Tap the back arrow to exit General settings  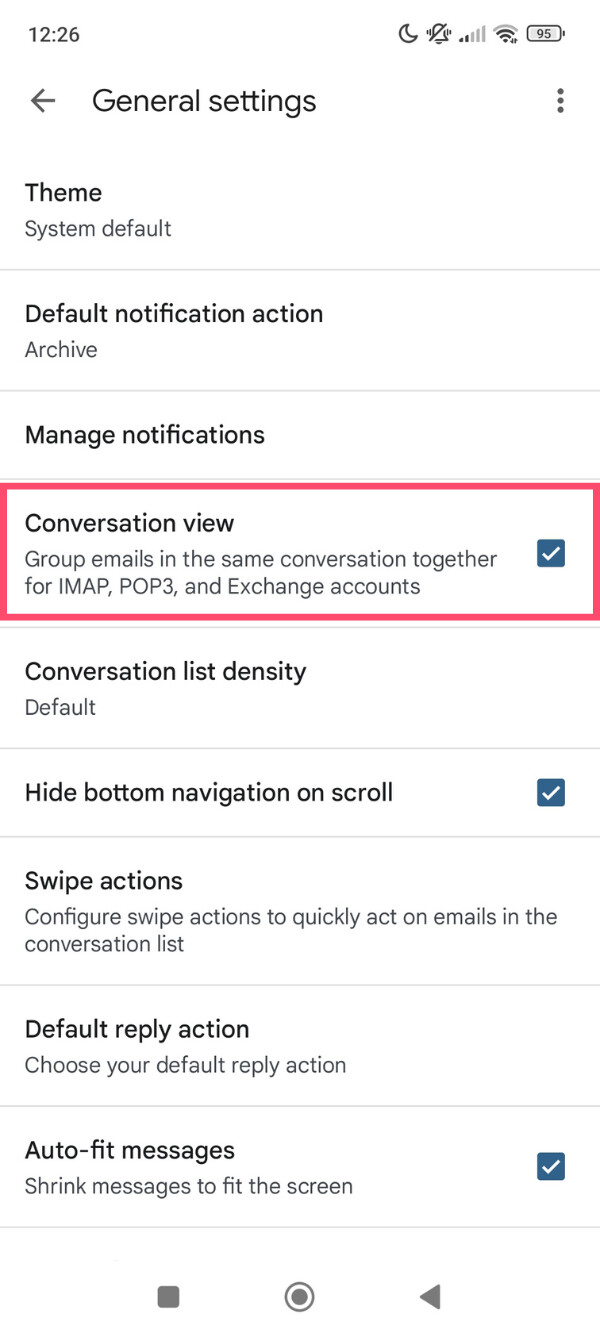pyautogui.click(x=42, y=100)
